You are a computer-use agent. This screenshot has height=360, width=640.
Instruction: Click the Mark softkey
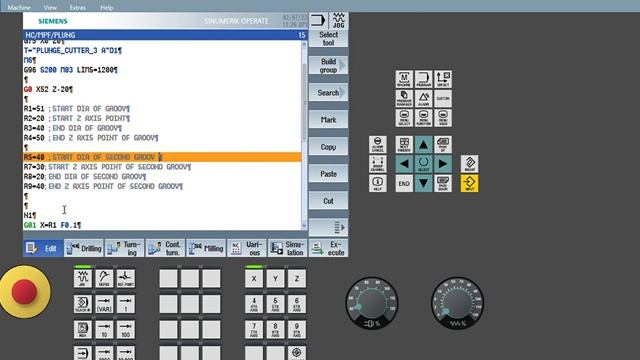tap(328, 120)
